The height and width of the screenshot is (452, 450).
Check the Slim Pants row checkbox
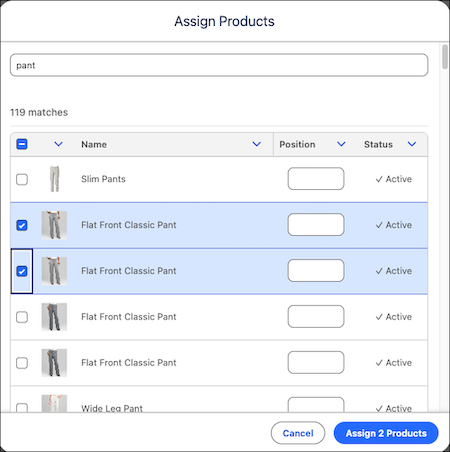pos(22,179)
